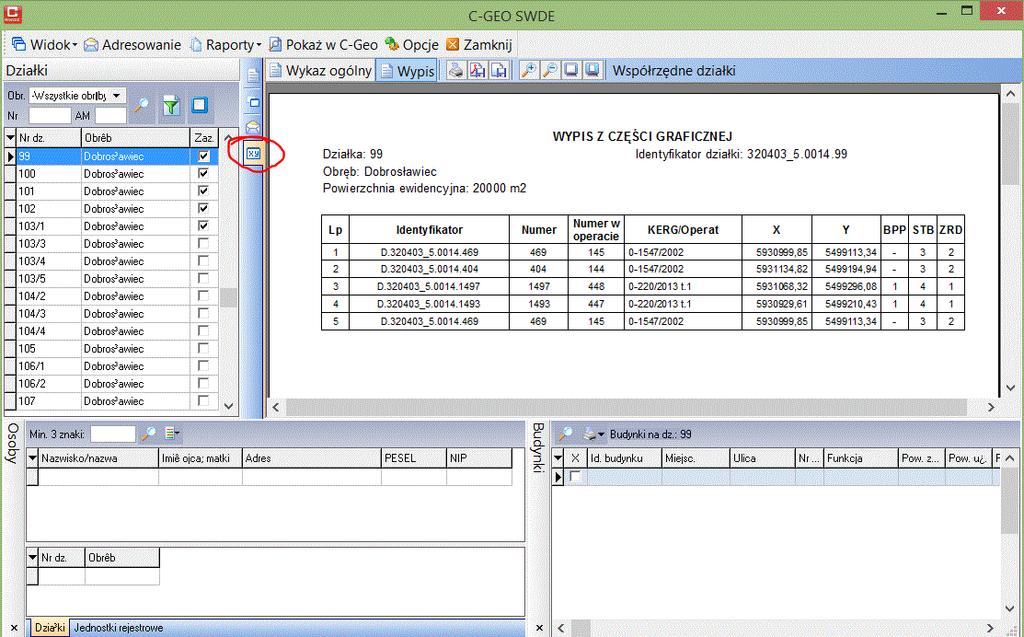Check the checkbox for parcel 107
Screen dimensions: 1024x637
tap(204, 400)
